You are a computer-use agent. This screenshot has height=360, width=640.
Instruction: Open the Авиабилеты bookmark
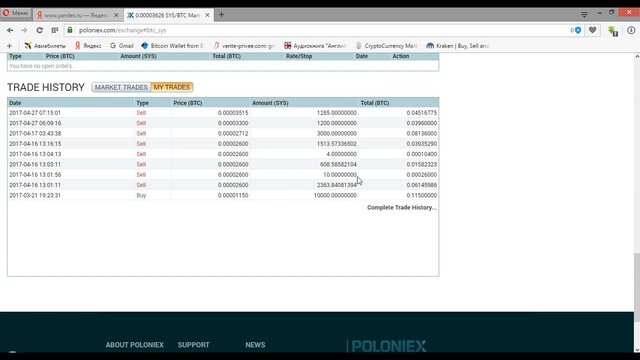(x=45, y=46)
